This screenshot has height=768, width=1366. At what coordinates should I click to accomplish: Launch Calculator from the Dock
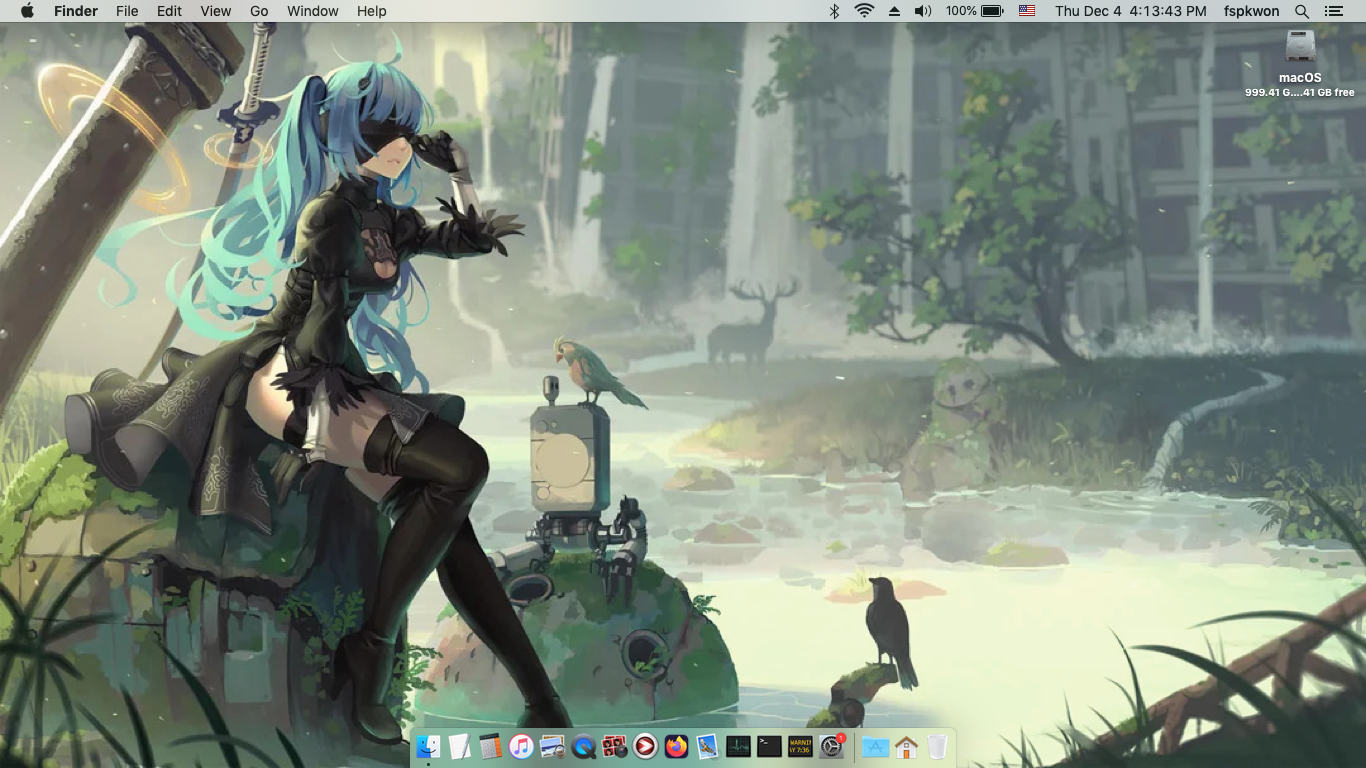(490, 746)
